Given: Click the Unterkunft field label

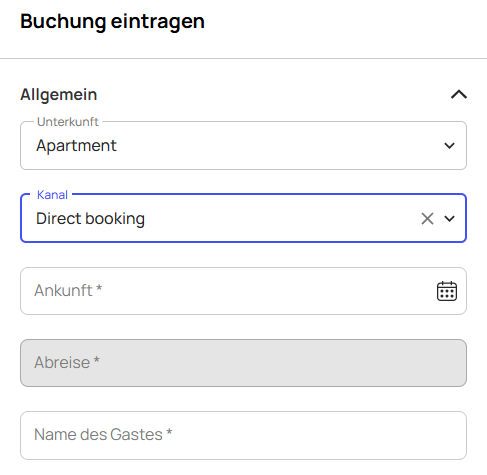Looking at the screenshot, I should tap(68, 122).
